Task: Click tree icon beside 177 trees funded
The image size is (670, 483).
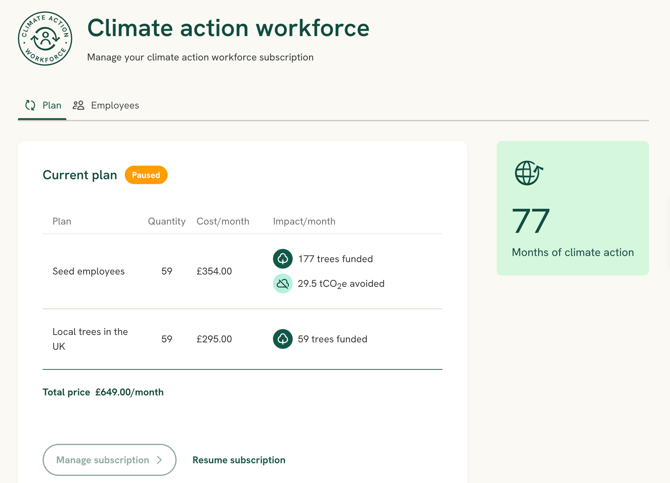Action: click(282, 259)
